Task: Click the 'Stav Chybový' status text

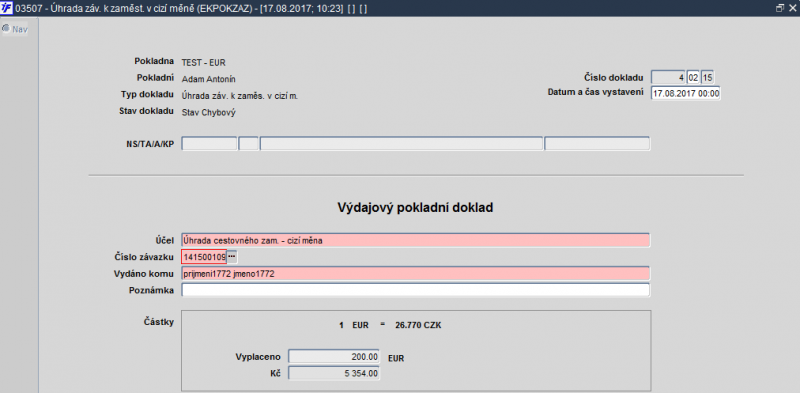Action: point(209,113)
